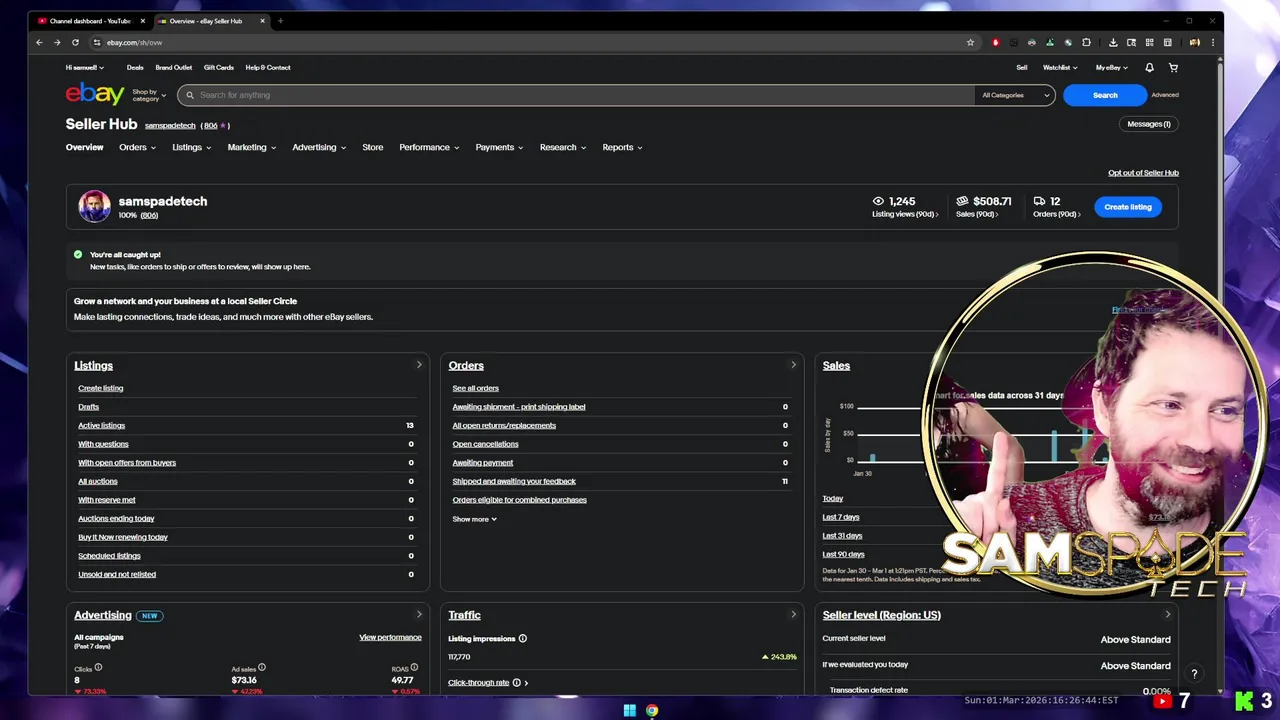Click the eBay logo
1280x720 pixels.
pyautogui.click(x=95, y=94)
